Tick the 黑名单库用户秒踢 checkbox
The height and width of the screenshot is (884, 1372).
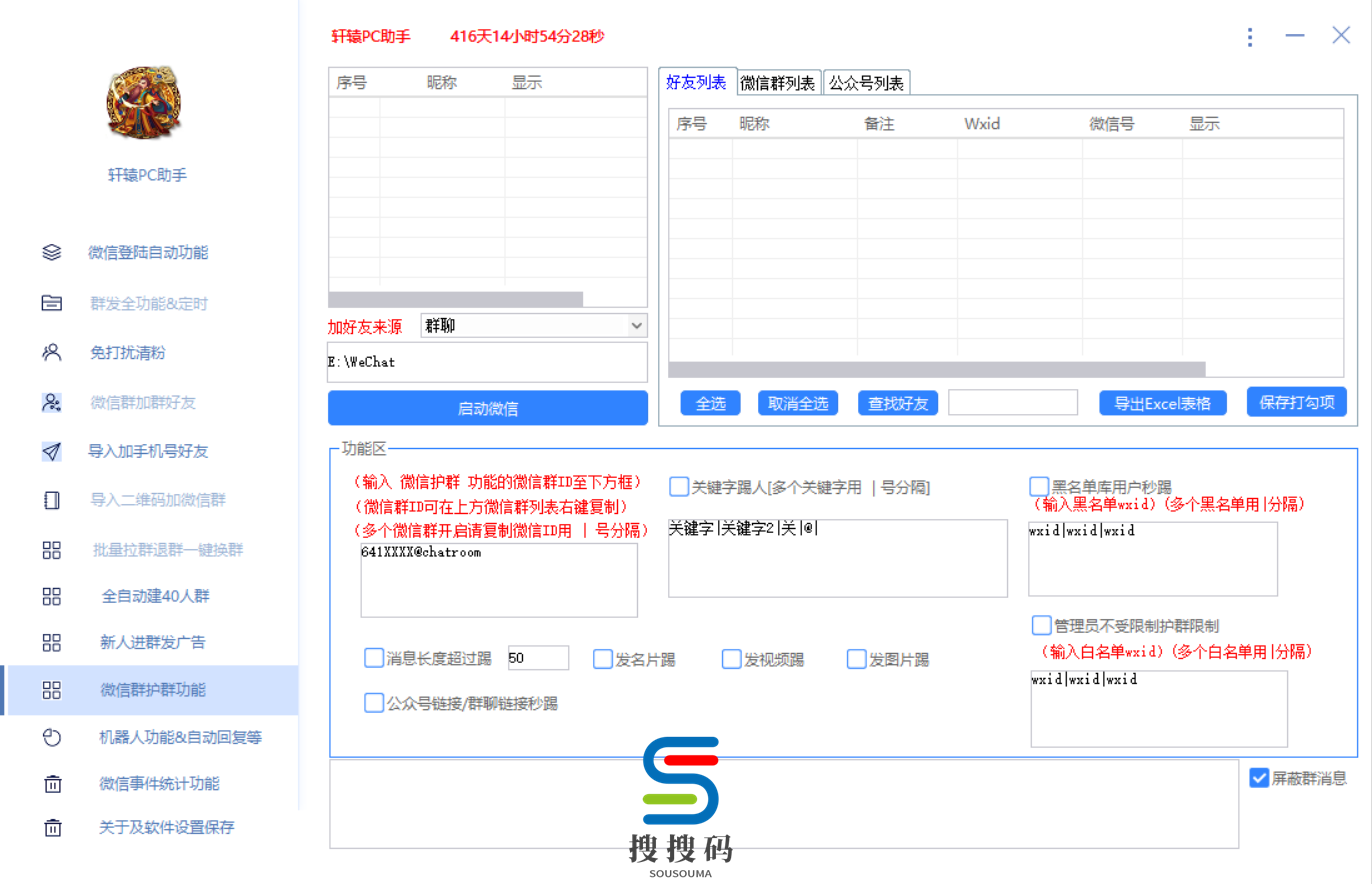(1039, 487)
